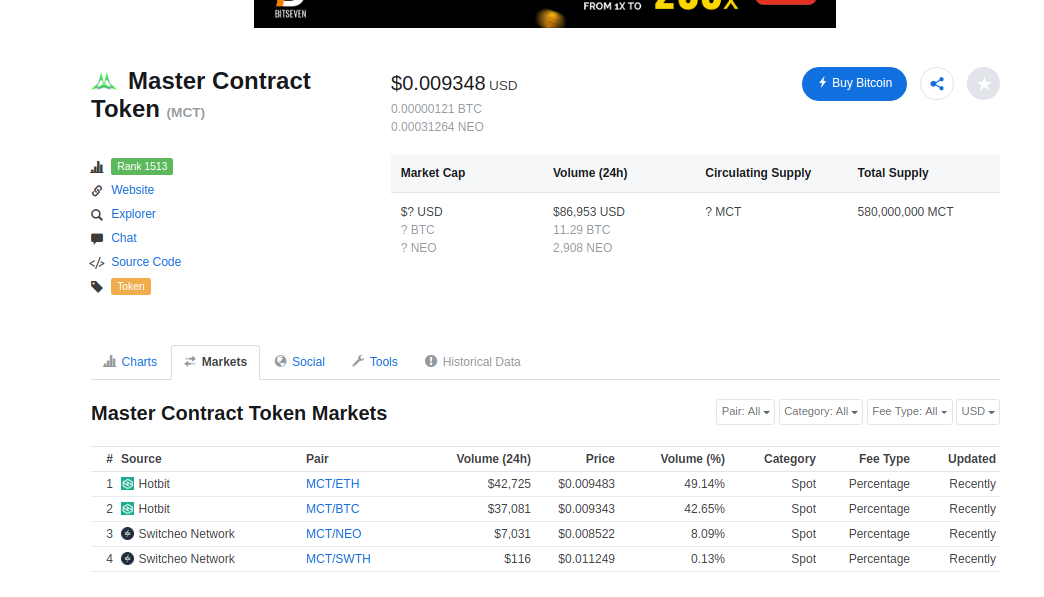
Task: Sort by the Source column header
Action: pos(141,459)
